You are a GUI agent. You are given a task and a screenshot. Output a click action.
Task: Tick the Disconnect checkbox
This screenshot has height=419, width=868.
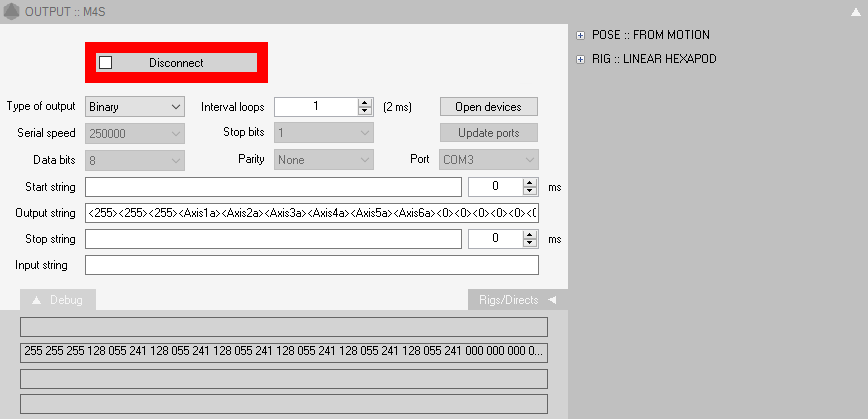click(x=105, y=63)
